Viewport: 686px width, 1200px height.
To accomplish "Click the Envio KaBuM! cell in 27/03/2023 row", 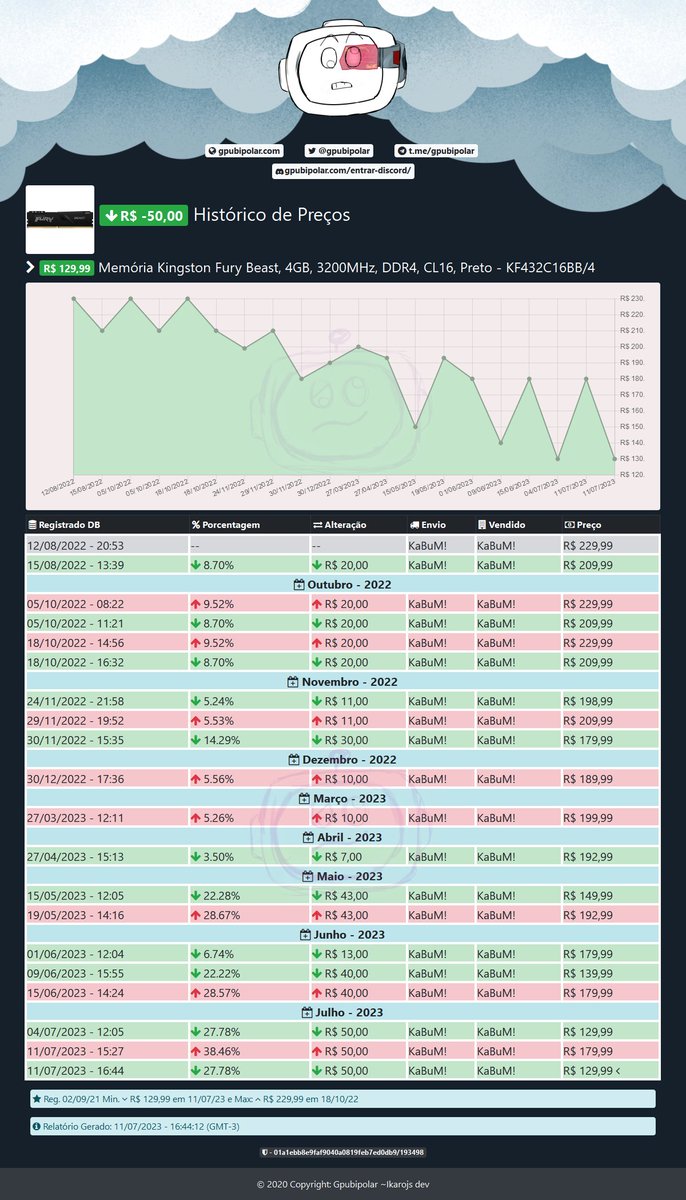I will click(439, 818).
